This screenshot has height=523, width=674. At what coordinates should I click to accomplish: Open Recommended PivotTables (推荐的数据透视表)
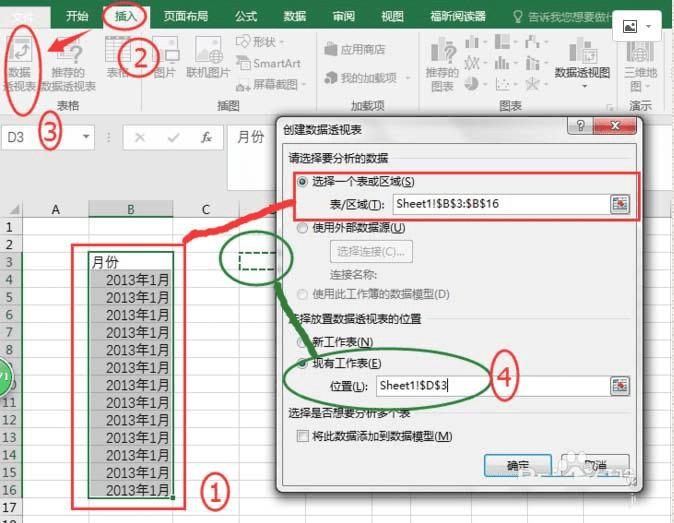coord(69,64)
